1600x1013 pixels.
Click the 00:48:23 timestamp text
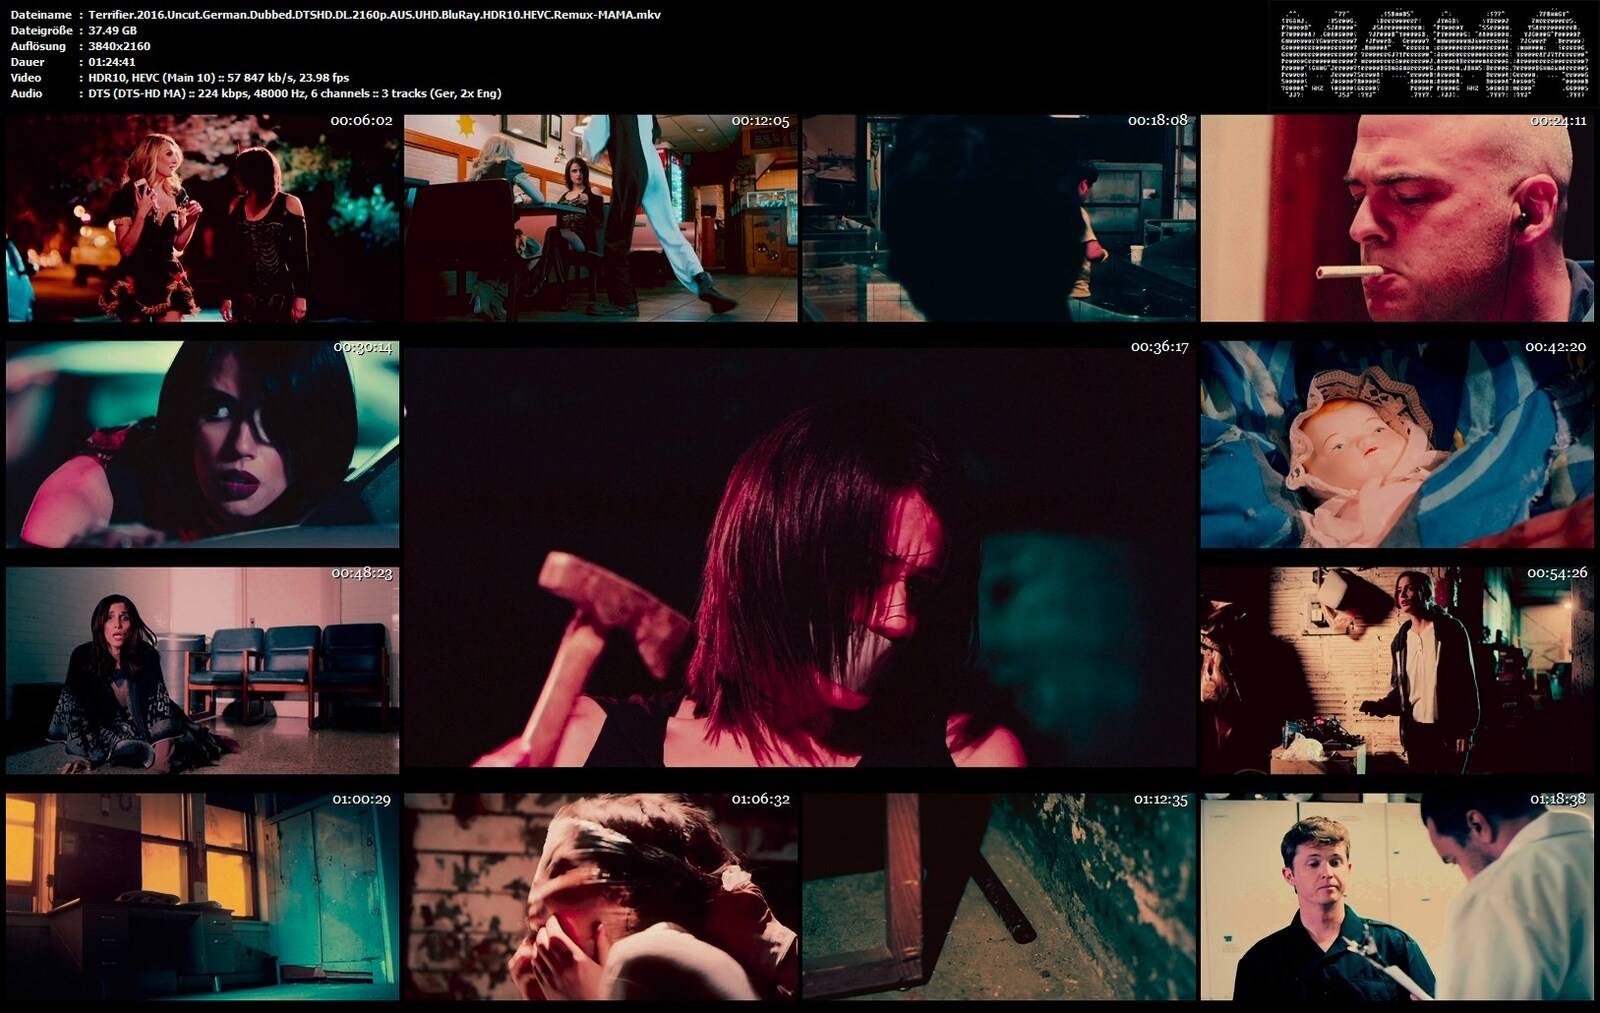(362, 574)
